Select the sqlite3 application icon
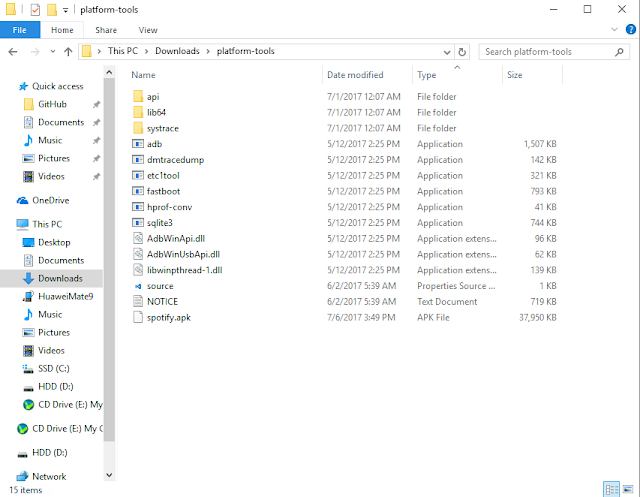Viewport: 640px width, 497px height. [x=138, y=223]
